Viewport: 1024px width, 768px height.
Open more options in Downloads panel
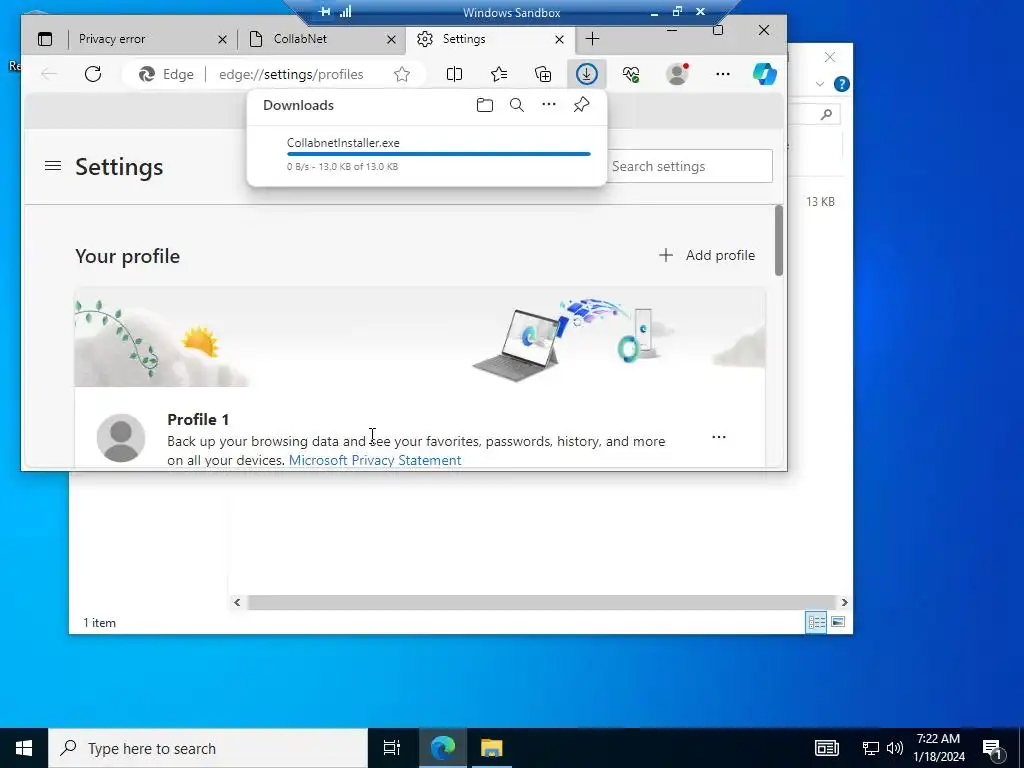(549, 105)
